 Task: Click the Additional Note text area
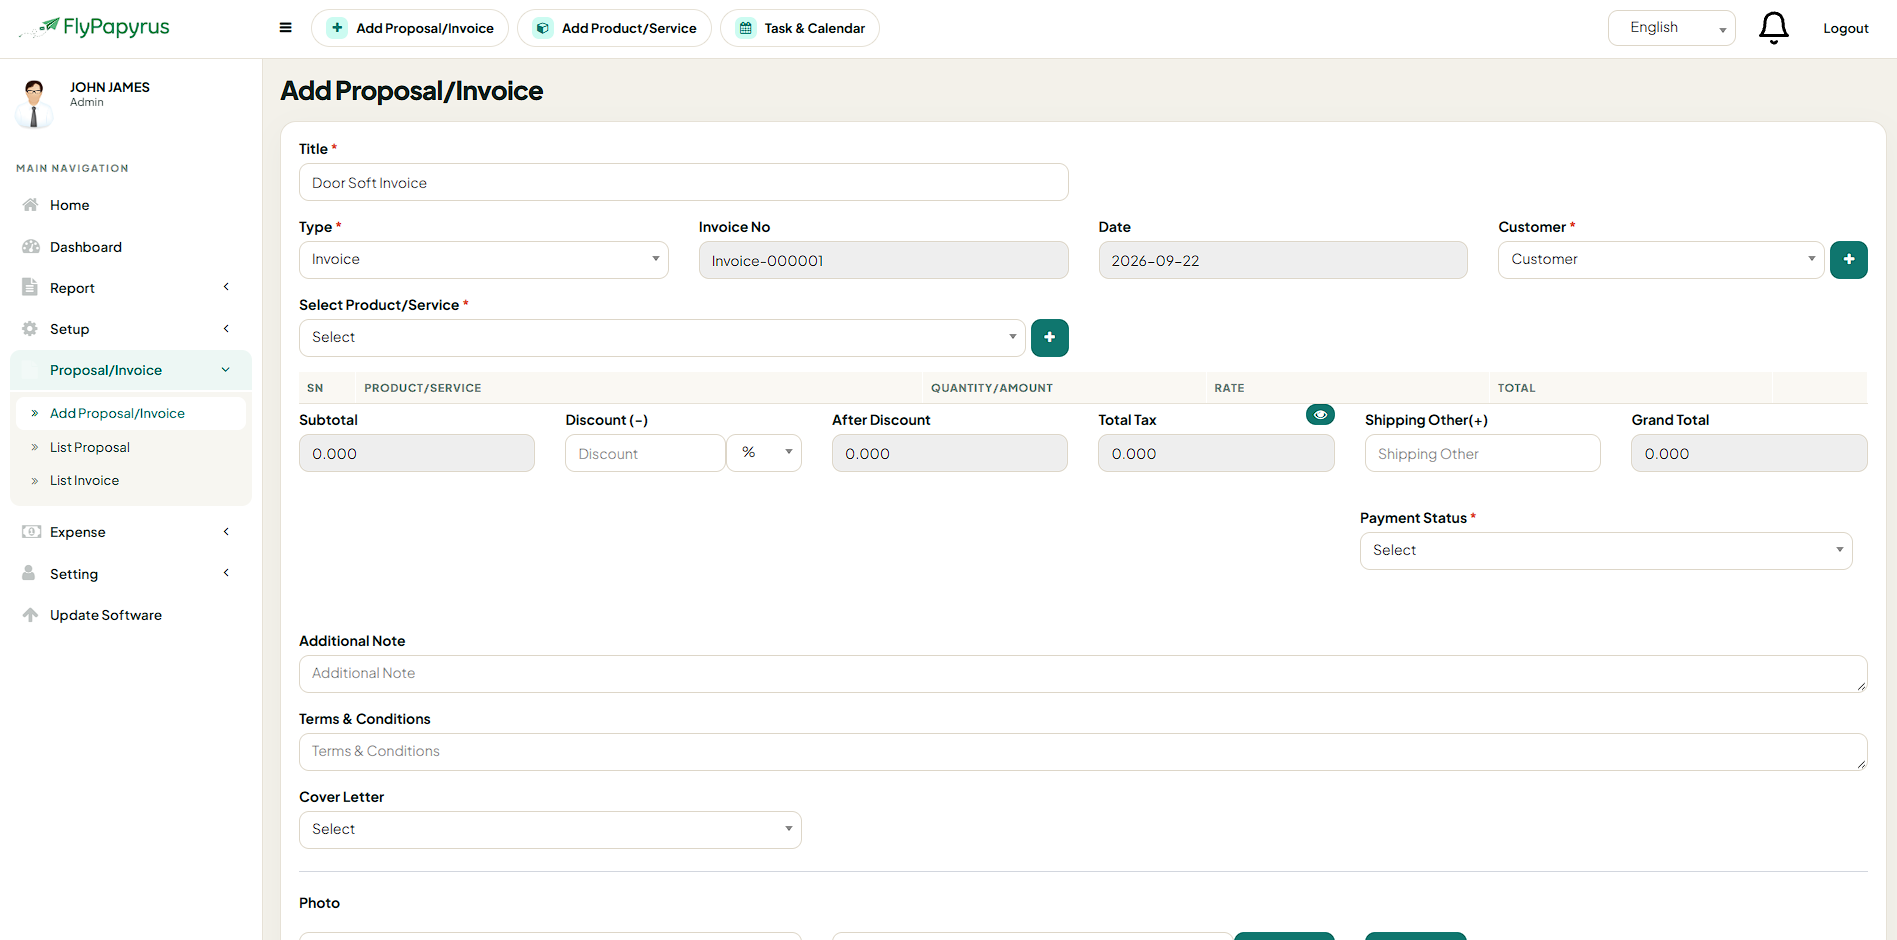click(x=1083, y=674)
